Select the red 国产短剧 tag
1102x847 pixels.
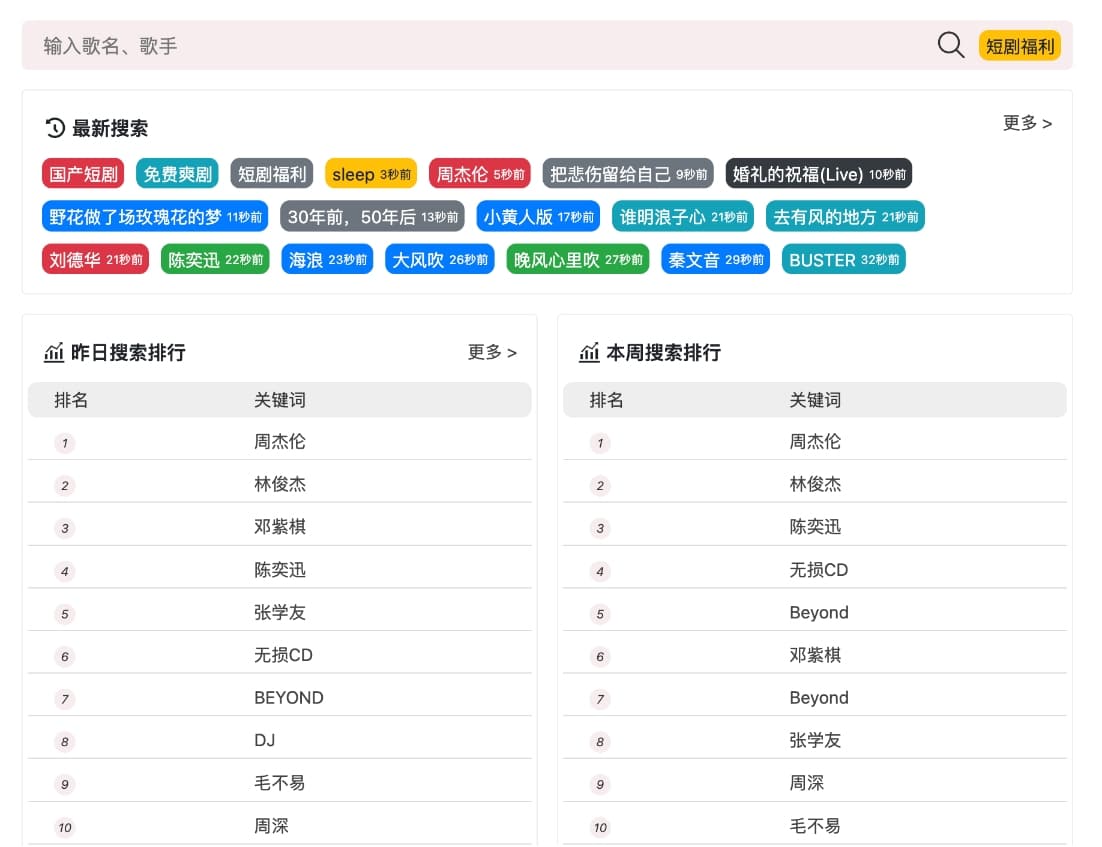83,174
